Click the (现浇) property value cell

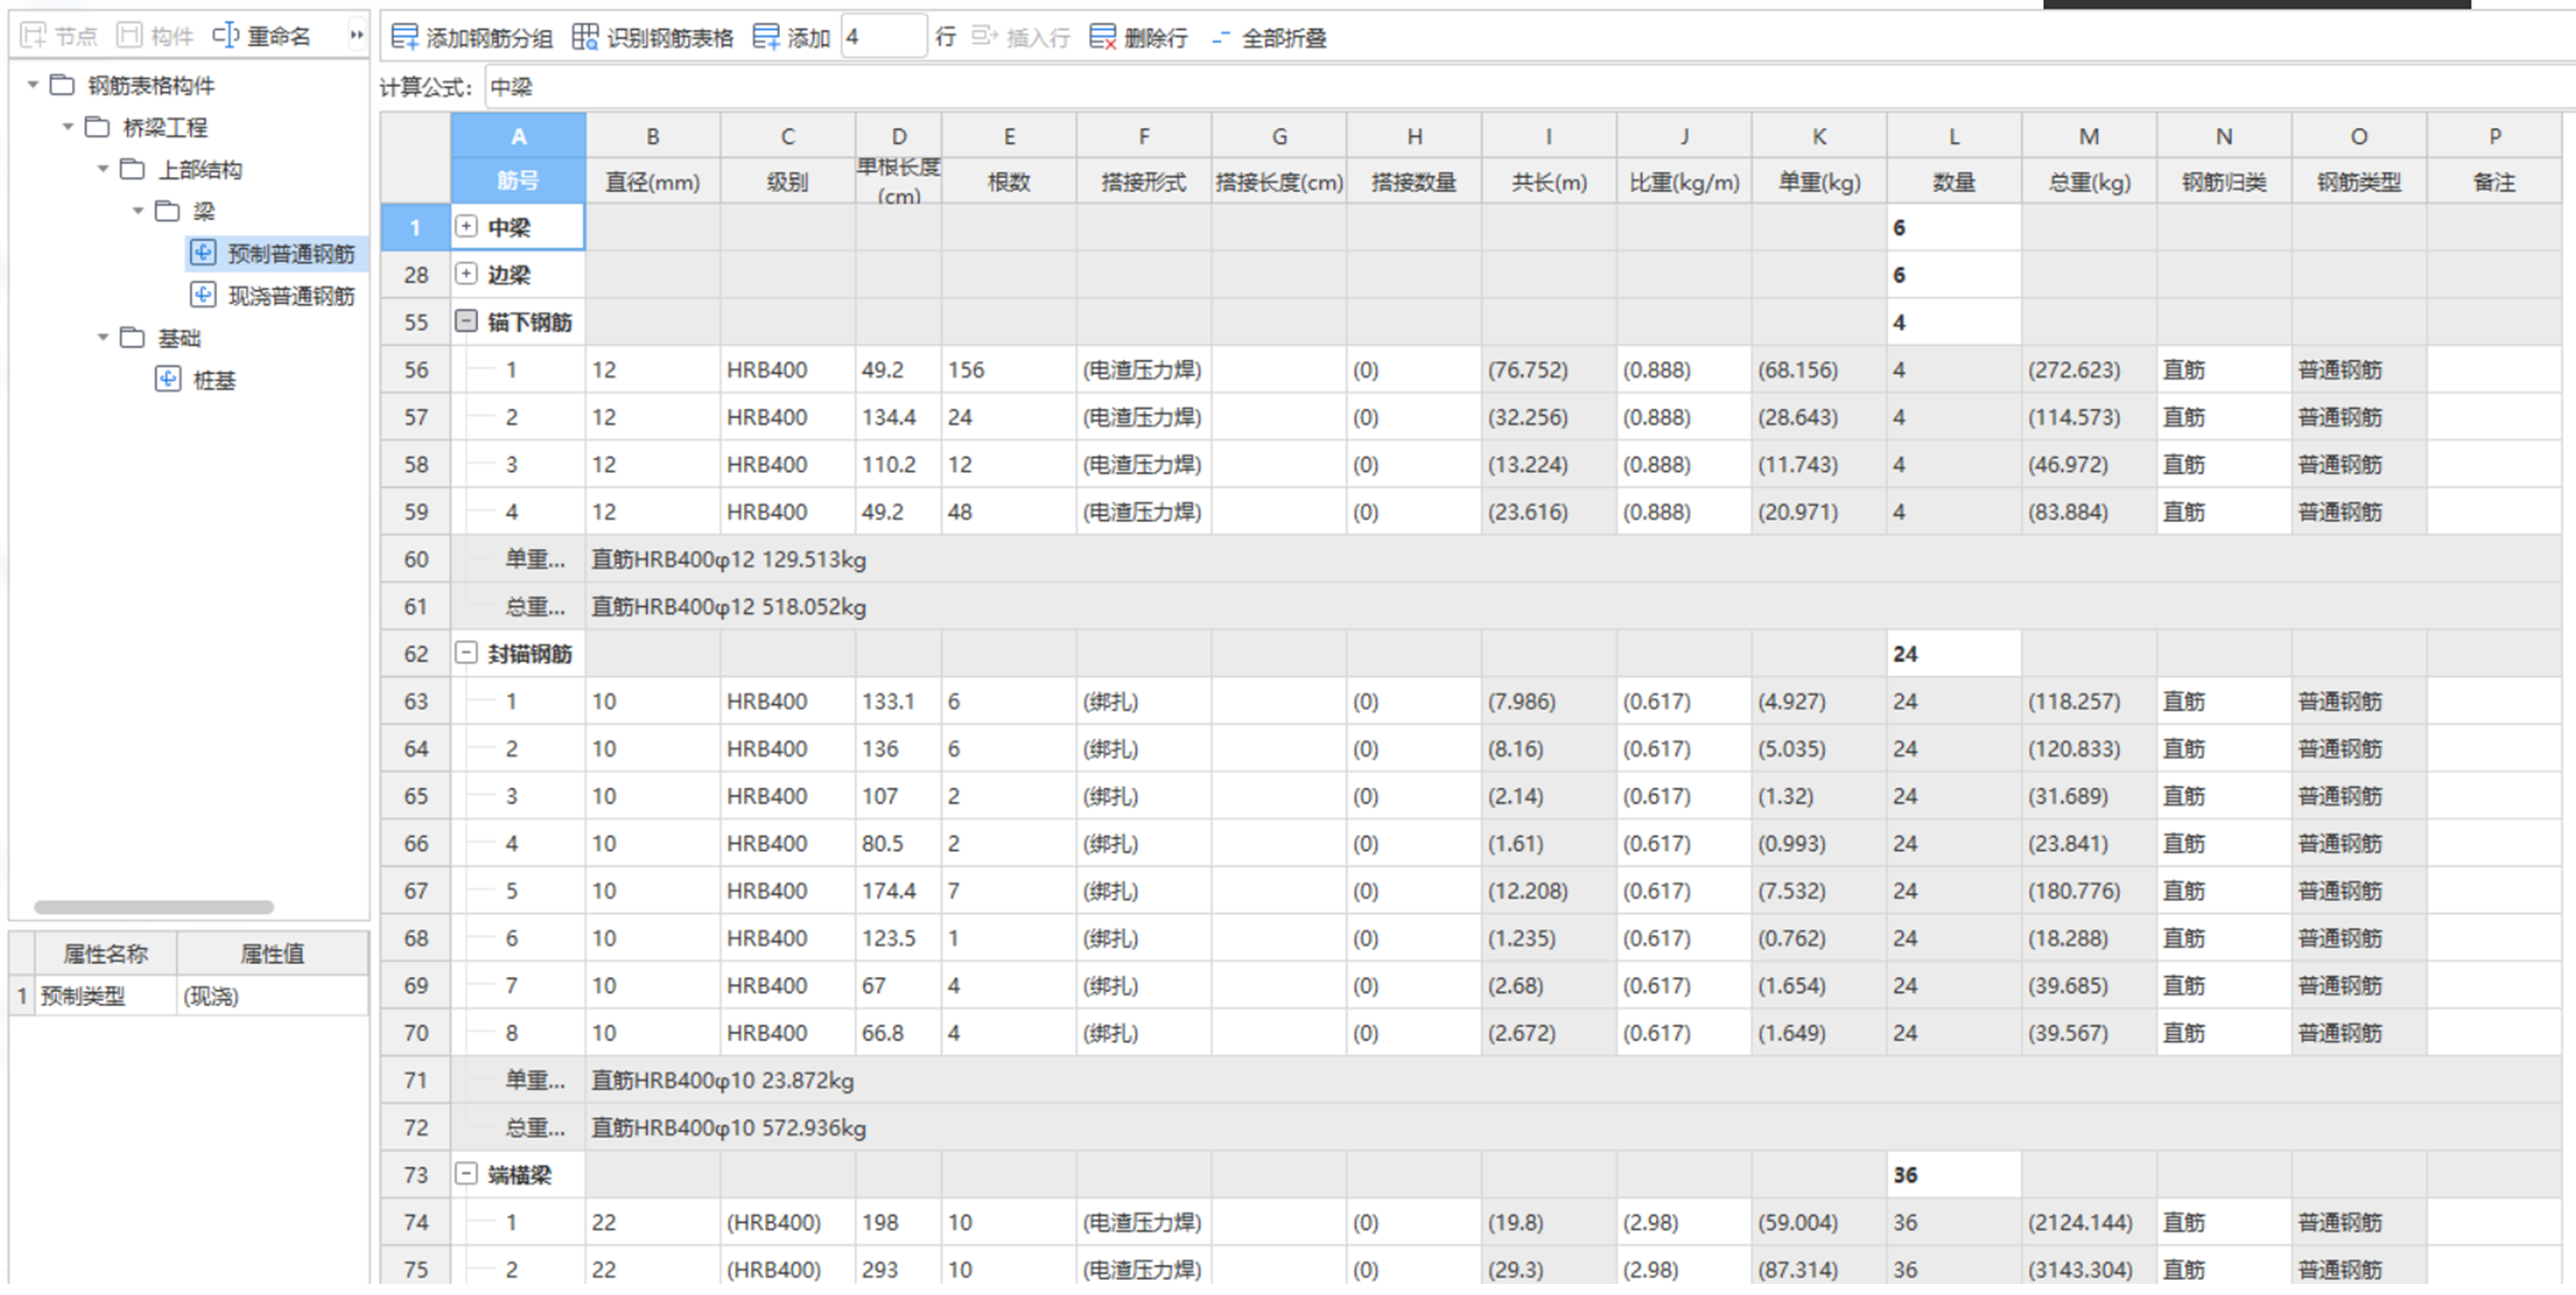point(273,996)
